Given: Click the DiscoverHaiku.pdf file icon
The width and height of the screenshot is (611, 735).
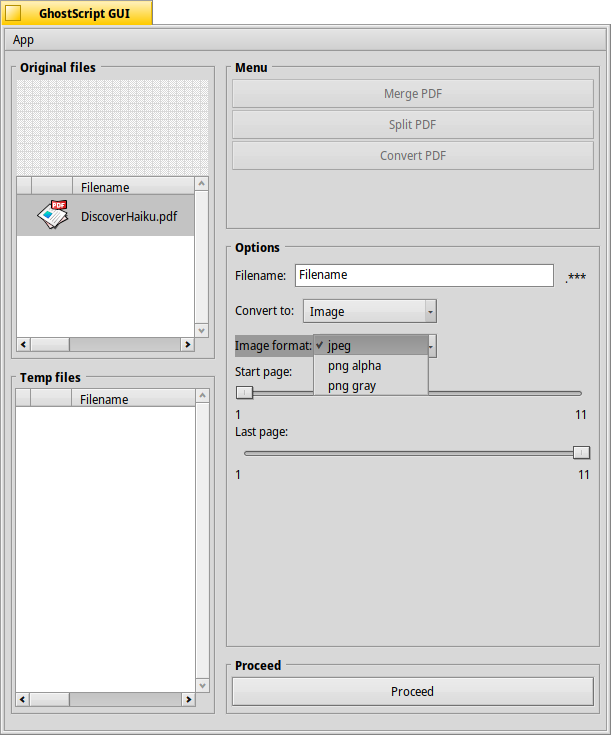Looking at the screenshot, I should click(52, 215).
